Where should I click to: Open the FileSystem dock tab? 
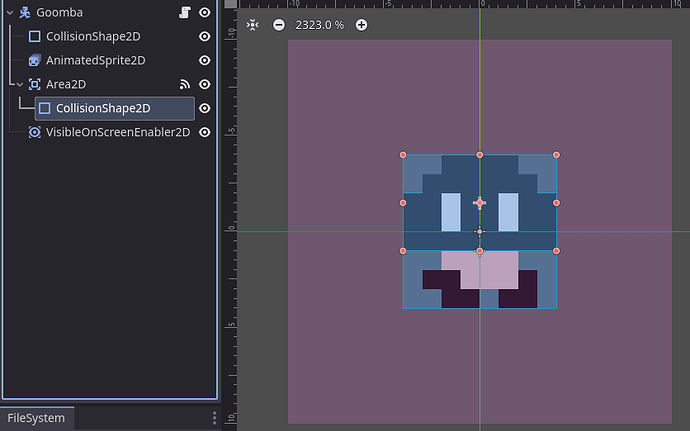36,418
